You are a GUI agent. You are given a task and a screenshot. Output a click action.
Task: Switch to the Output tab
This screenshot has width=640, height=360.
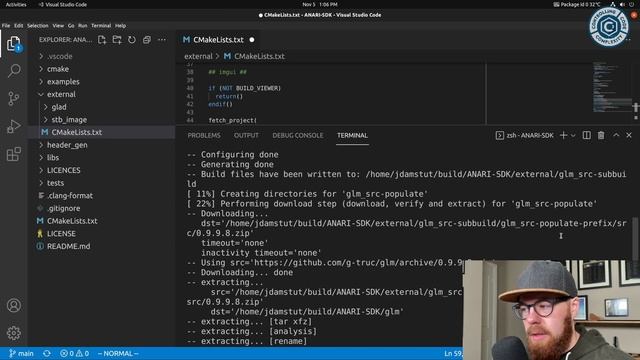click(x=246, y=136)
